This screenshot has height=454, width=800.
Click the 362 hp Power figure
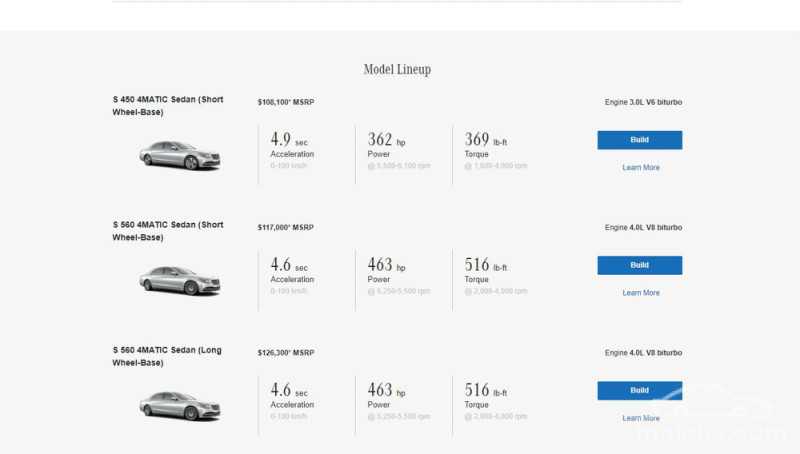[x=386, y=141]
